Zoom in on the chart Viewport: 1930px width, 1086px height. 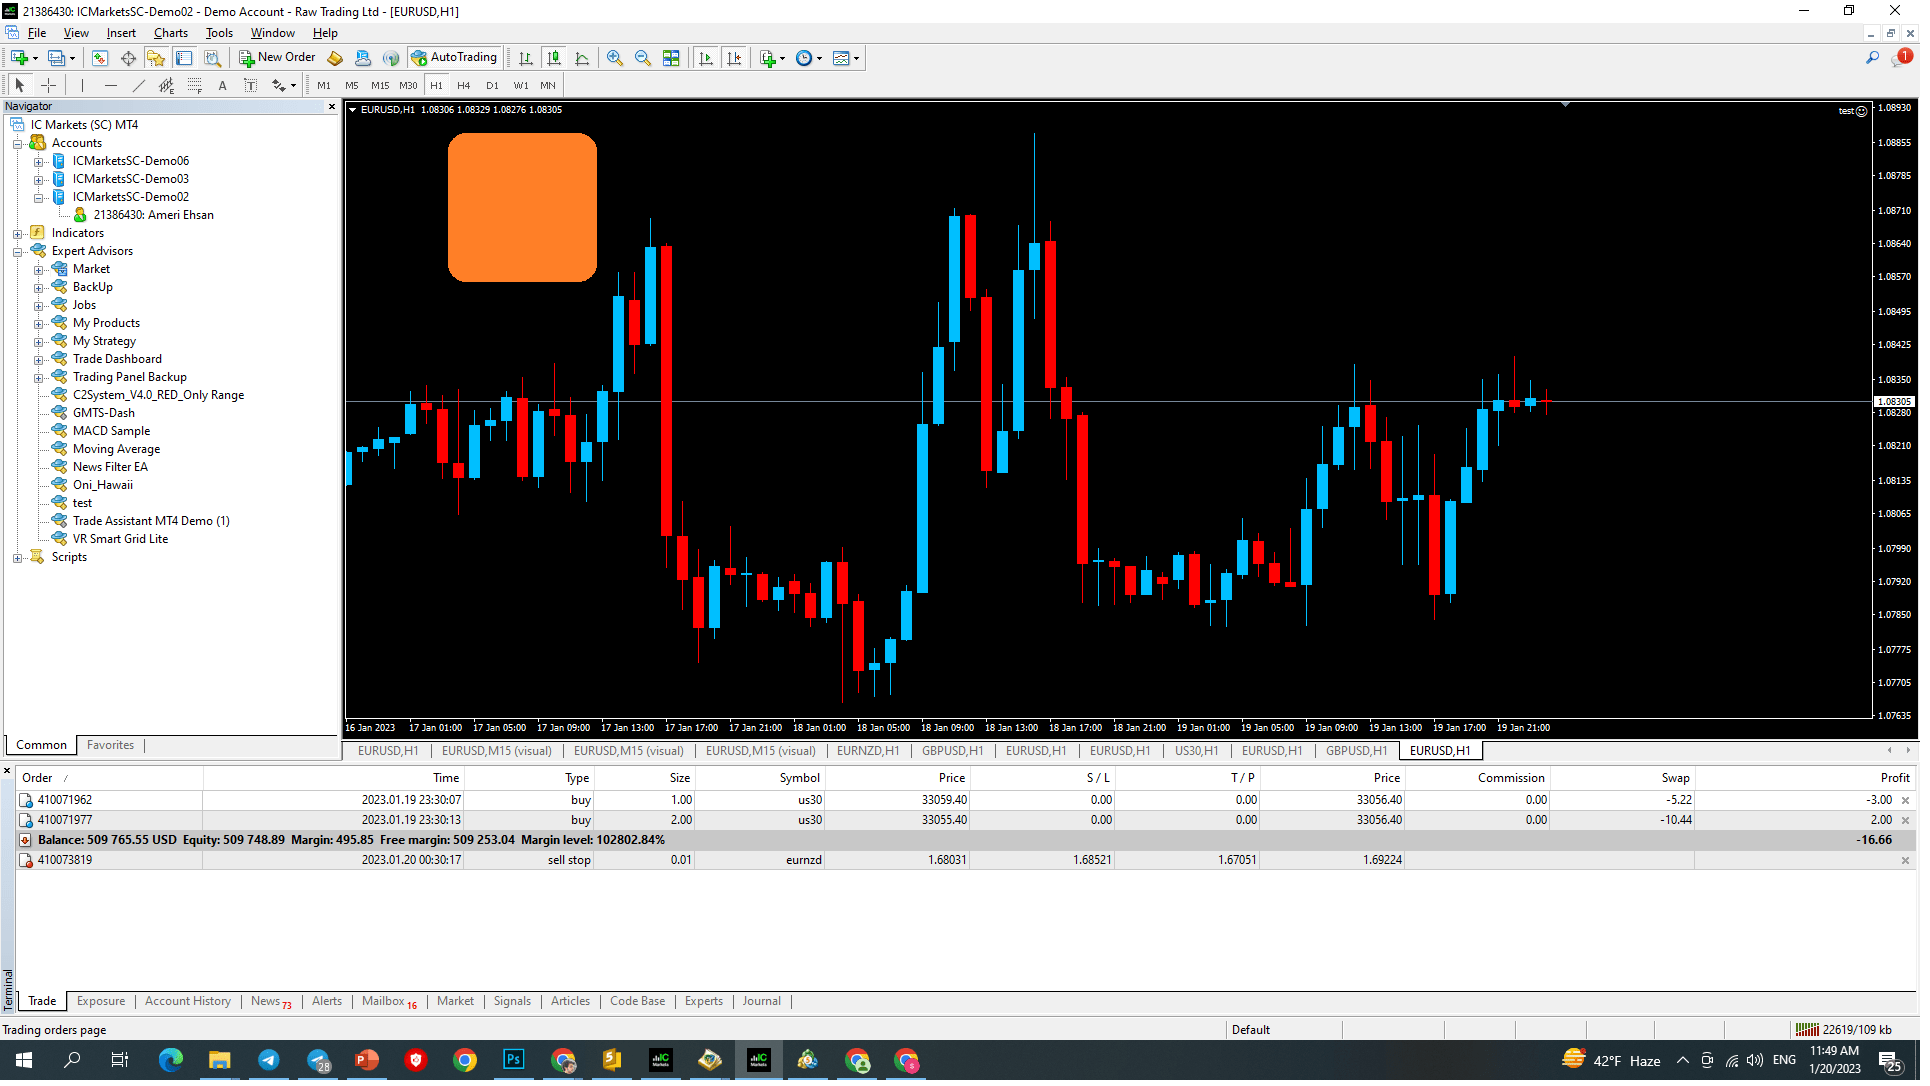(x=615, y=57)
